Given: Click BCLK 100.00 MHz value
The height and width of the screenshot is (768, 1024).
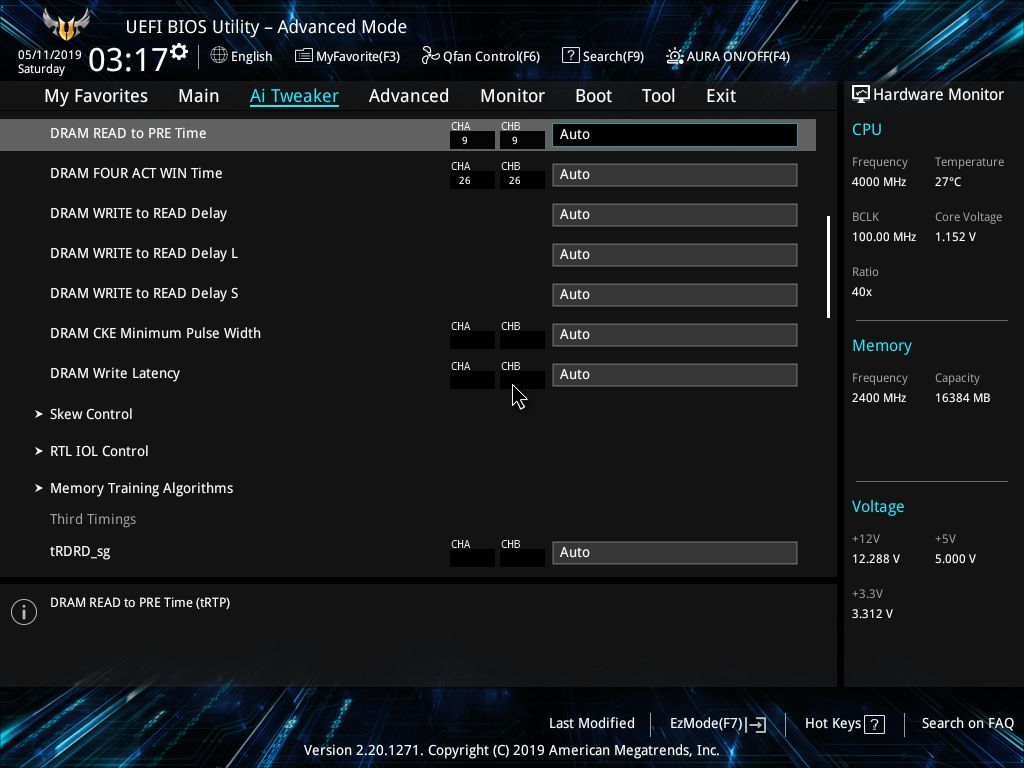Looking at the screenshot, I should [x=884, y=237].
